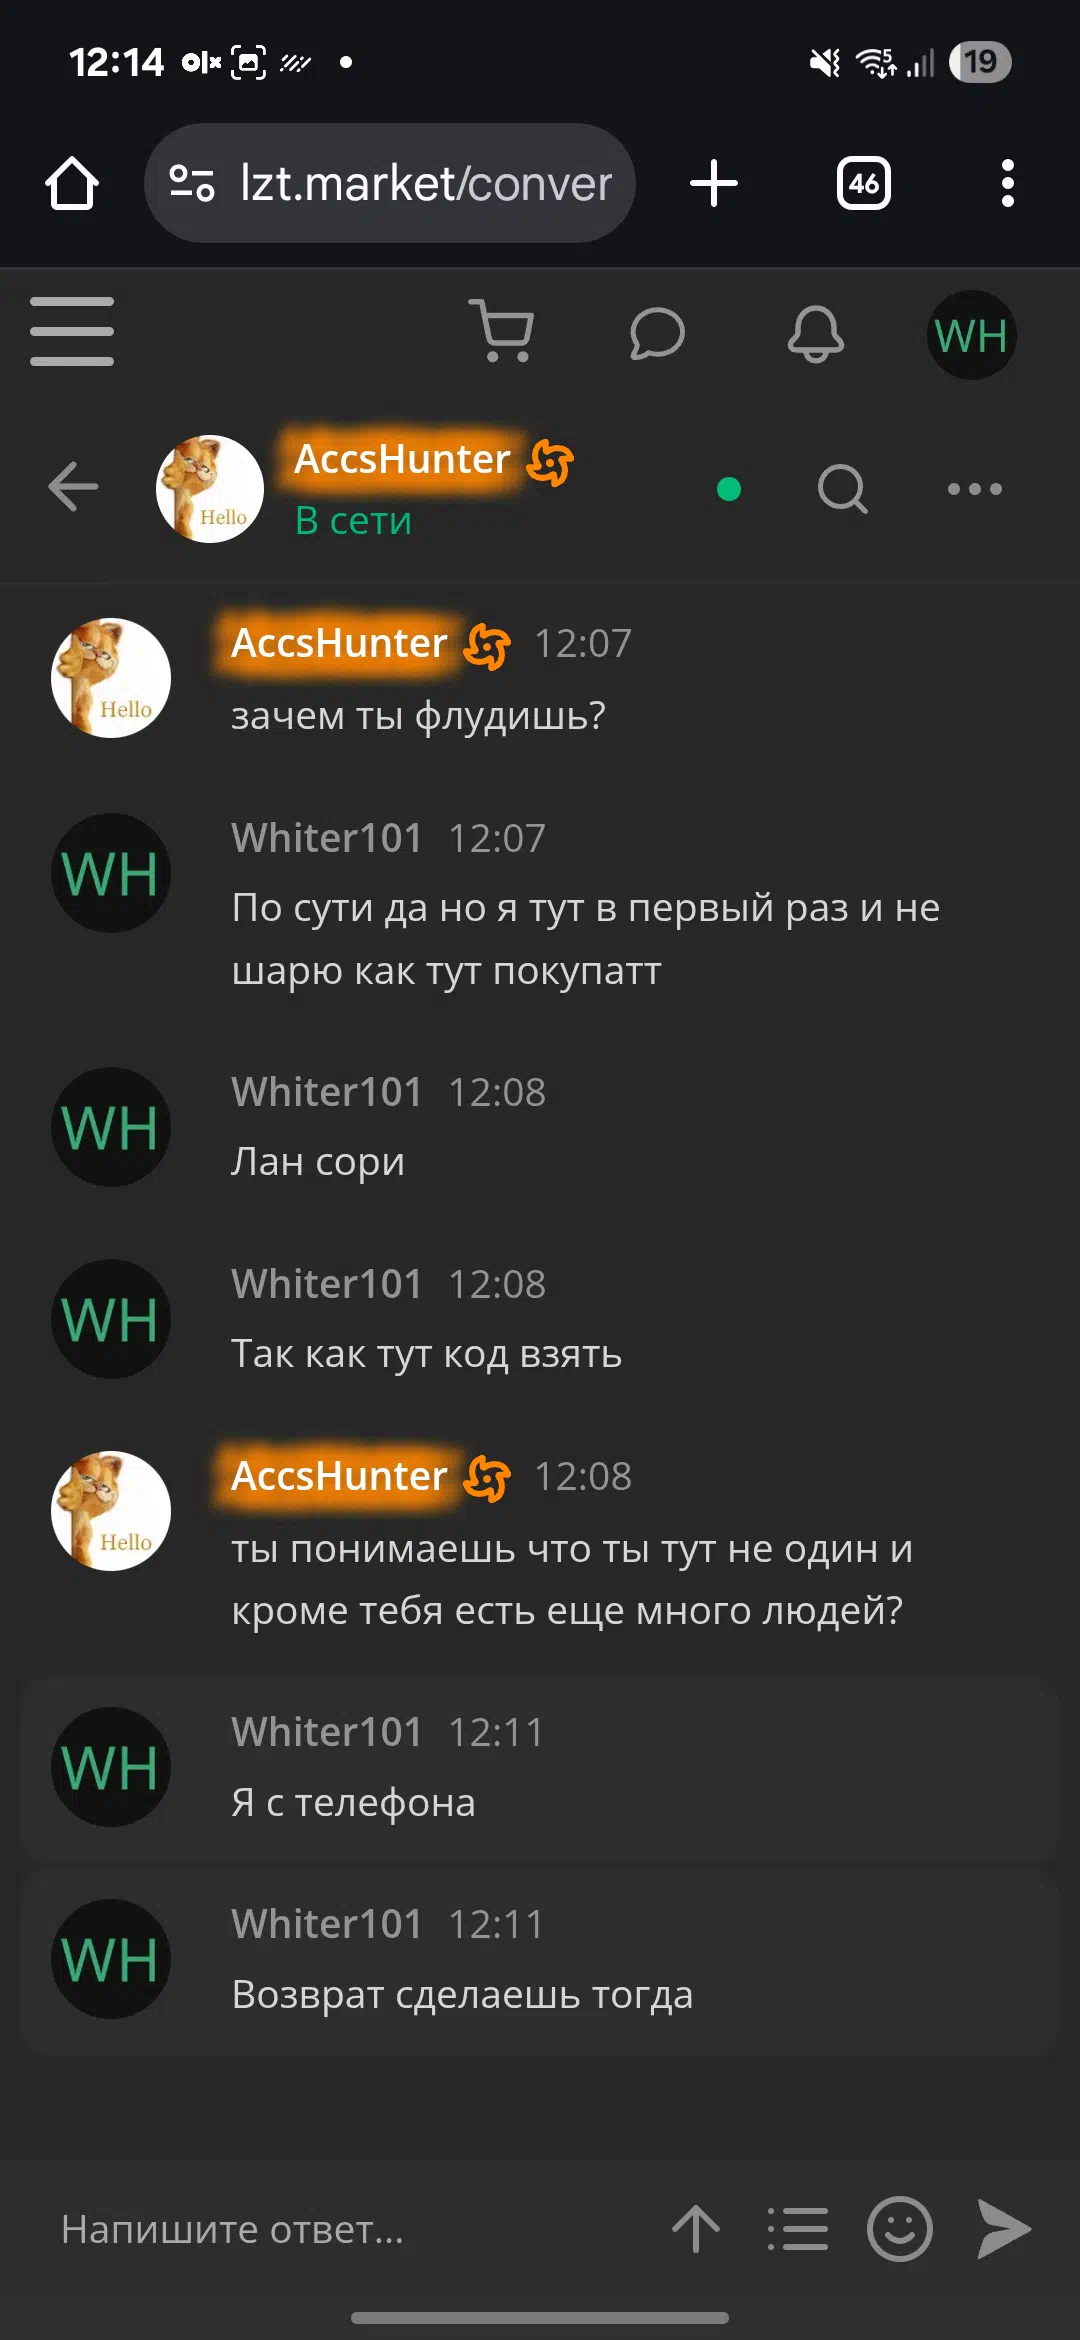Screen dimensions: 1080x2340
Task: Search within the AccsHunter conversation
Action: [842, 489]
